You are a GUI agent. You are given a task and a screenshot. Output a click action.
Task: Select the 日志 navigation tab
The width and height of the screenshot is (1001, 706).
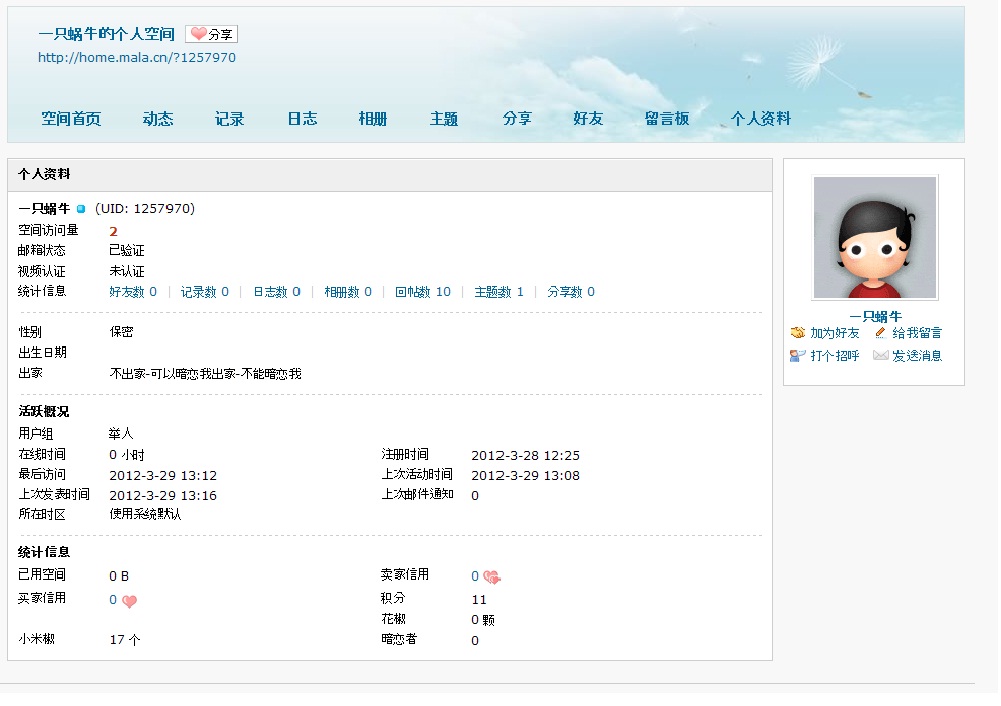pos(302,119)
